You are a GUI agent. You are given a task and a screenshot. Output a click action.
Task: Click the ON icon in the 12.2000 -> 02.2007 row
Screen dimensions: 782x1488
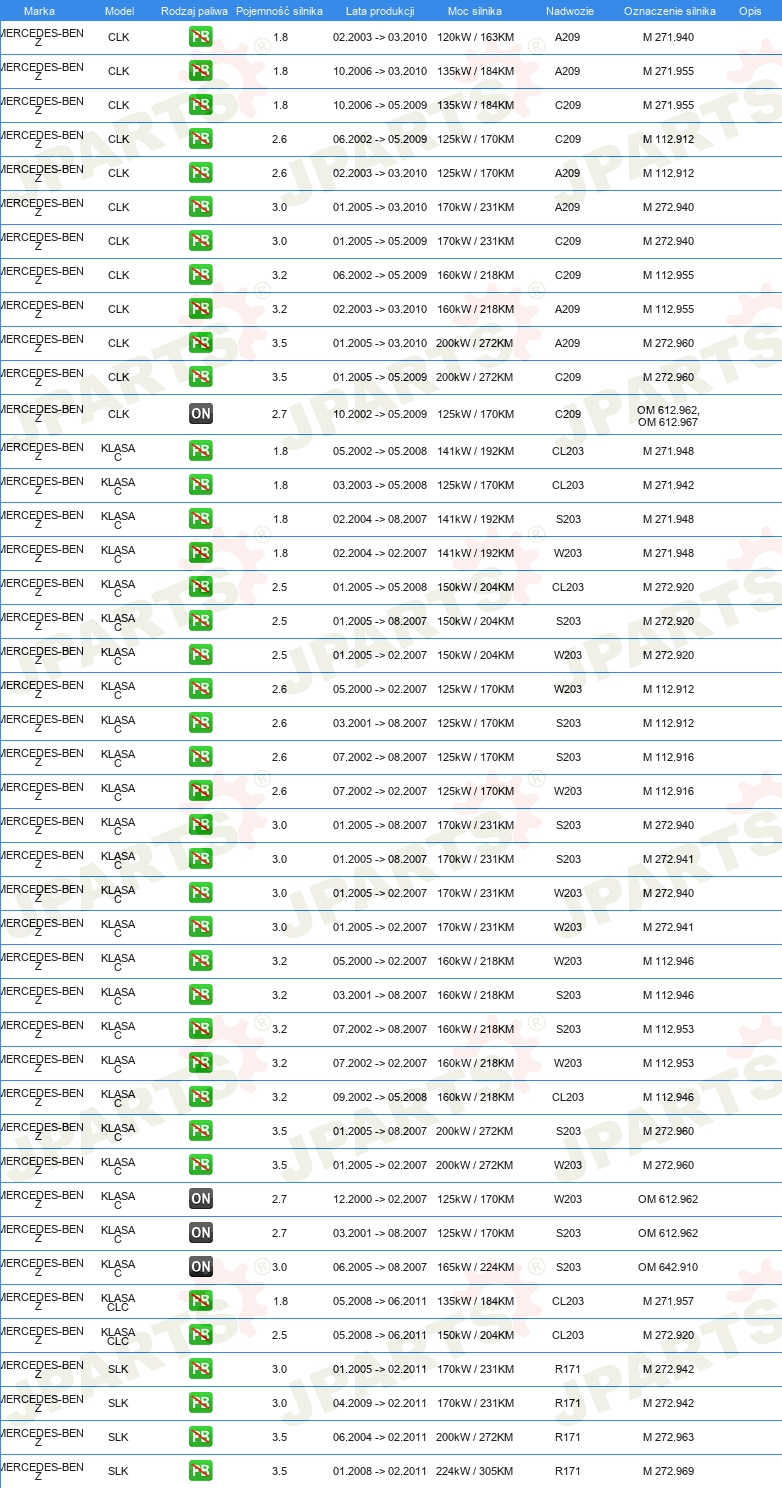tap(201, 1199)
